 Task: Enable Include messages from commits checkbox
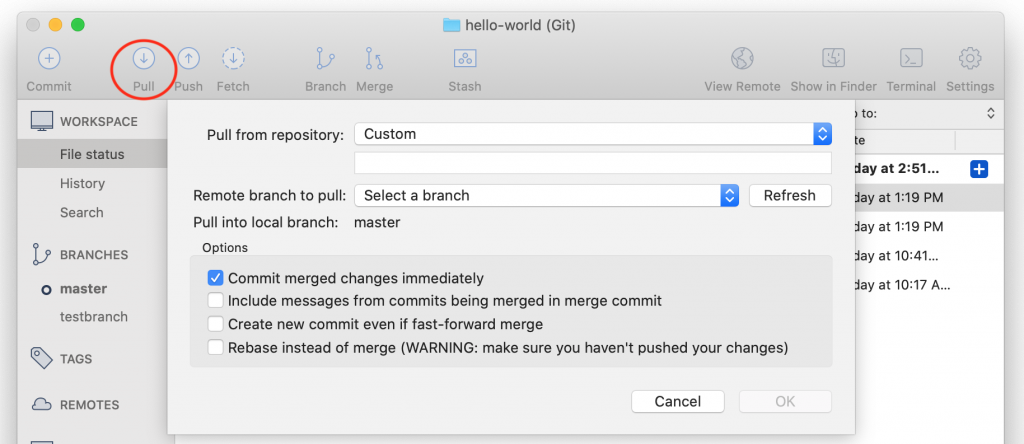(215, 301)
